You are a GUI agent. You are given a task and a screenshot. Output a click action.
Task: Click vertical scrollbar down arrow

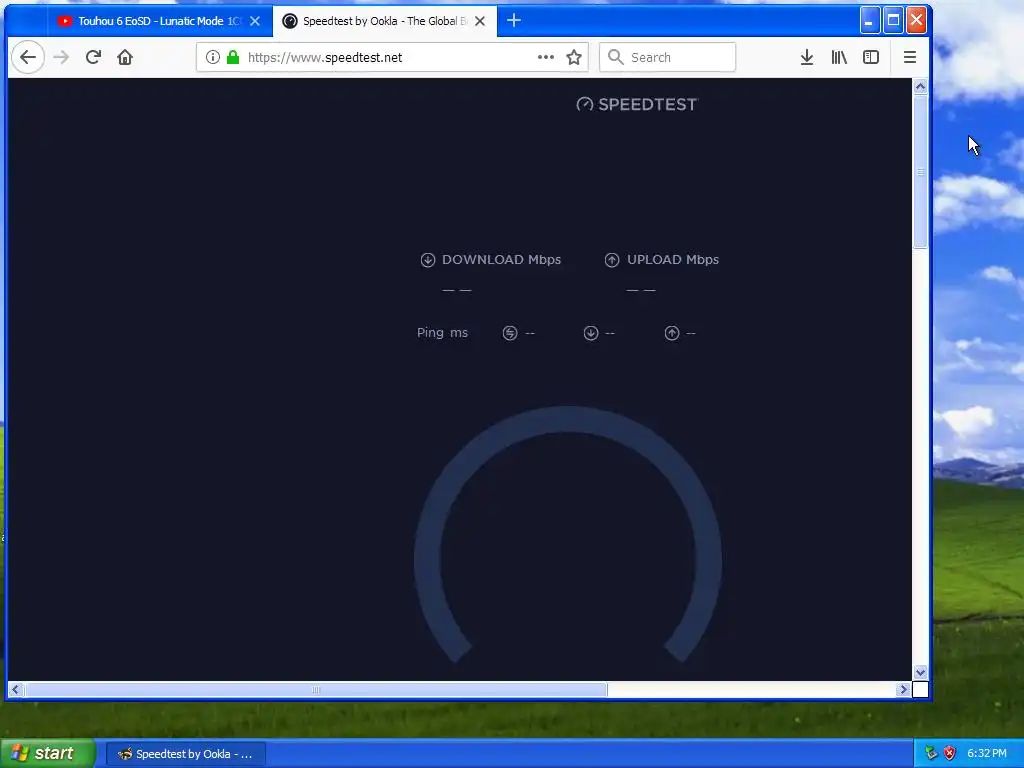[920, 672]
